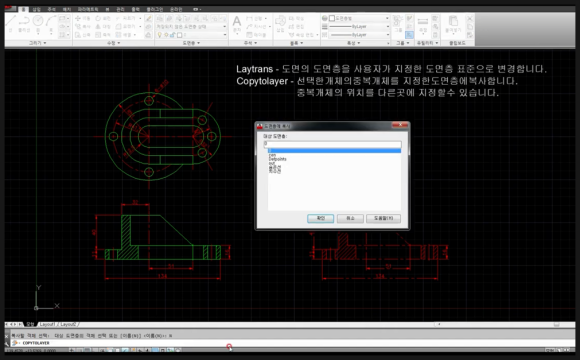Click the Rotate (회전) tool
Viewport: 580px width, 360px height.
point(103,18)
